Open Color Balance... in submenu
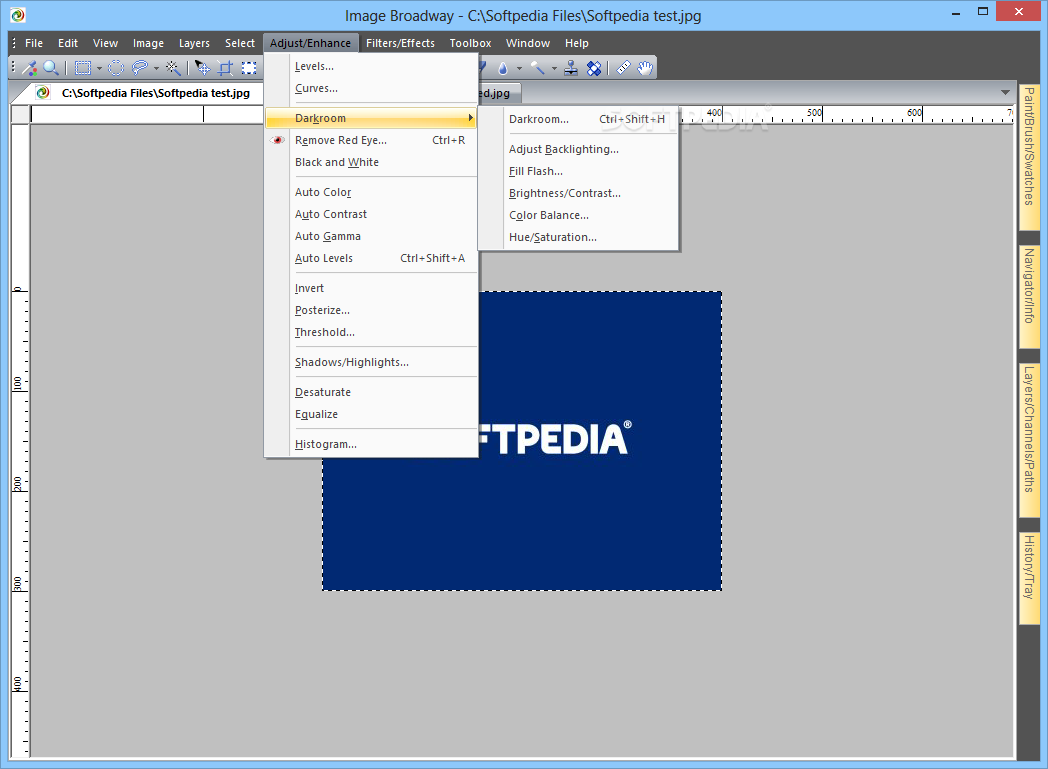Viewport: 1048px width, 769px height. click(578, 216)
